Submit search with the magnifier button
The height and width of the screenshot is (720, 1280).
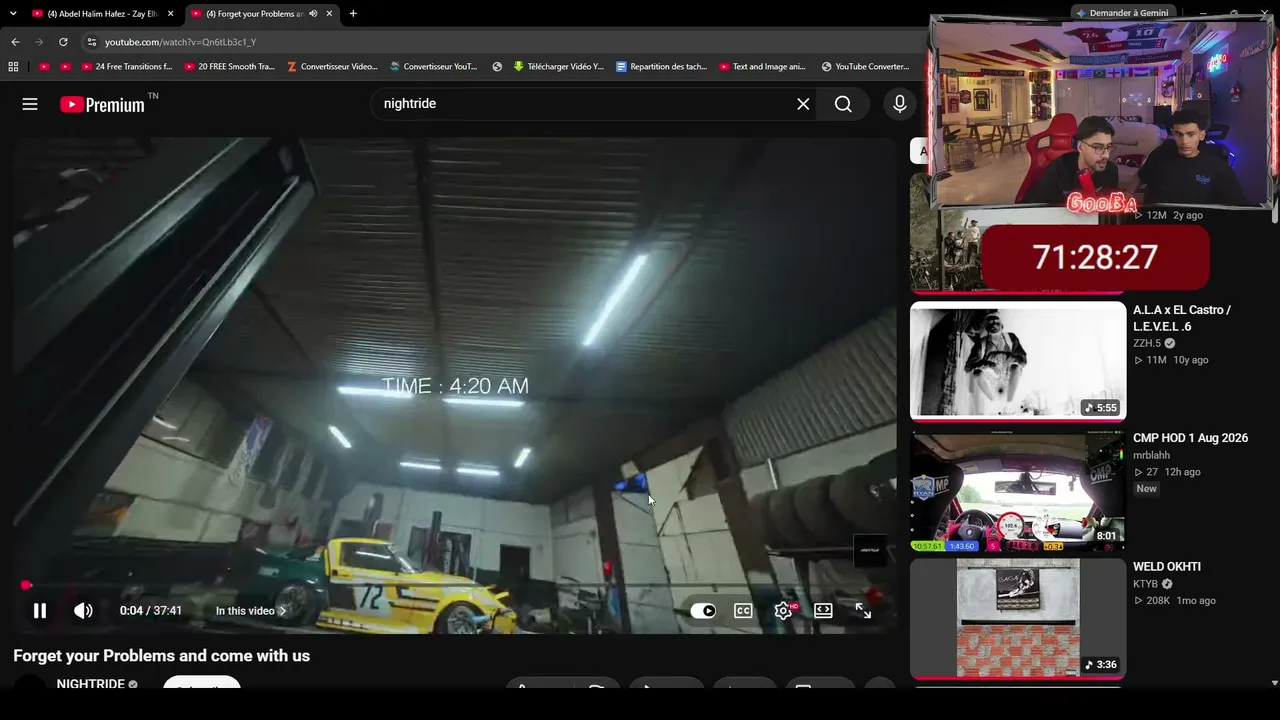tap(843, 104)
